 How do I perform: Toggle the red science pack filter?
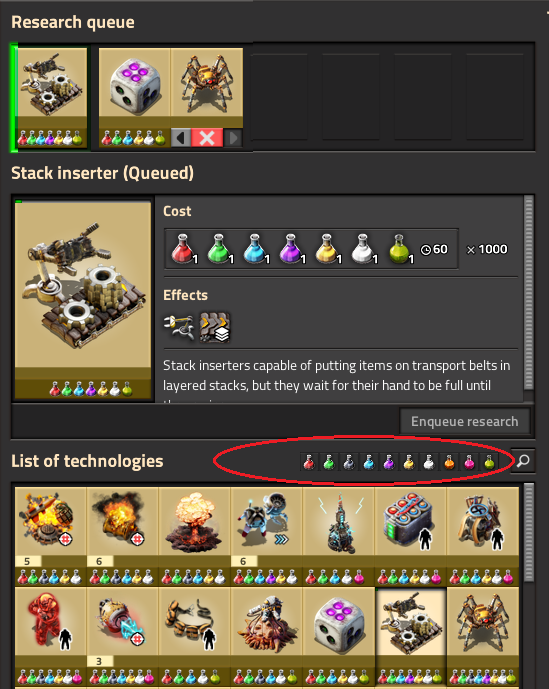click(309, 462)
